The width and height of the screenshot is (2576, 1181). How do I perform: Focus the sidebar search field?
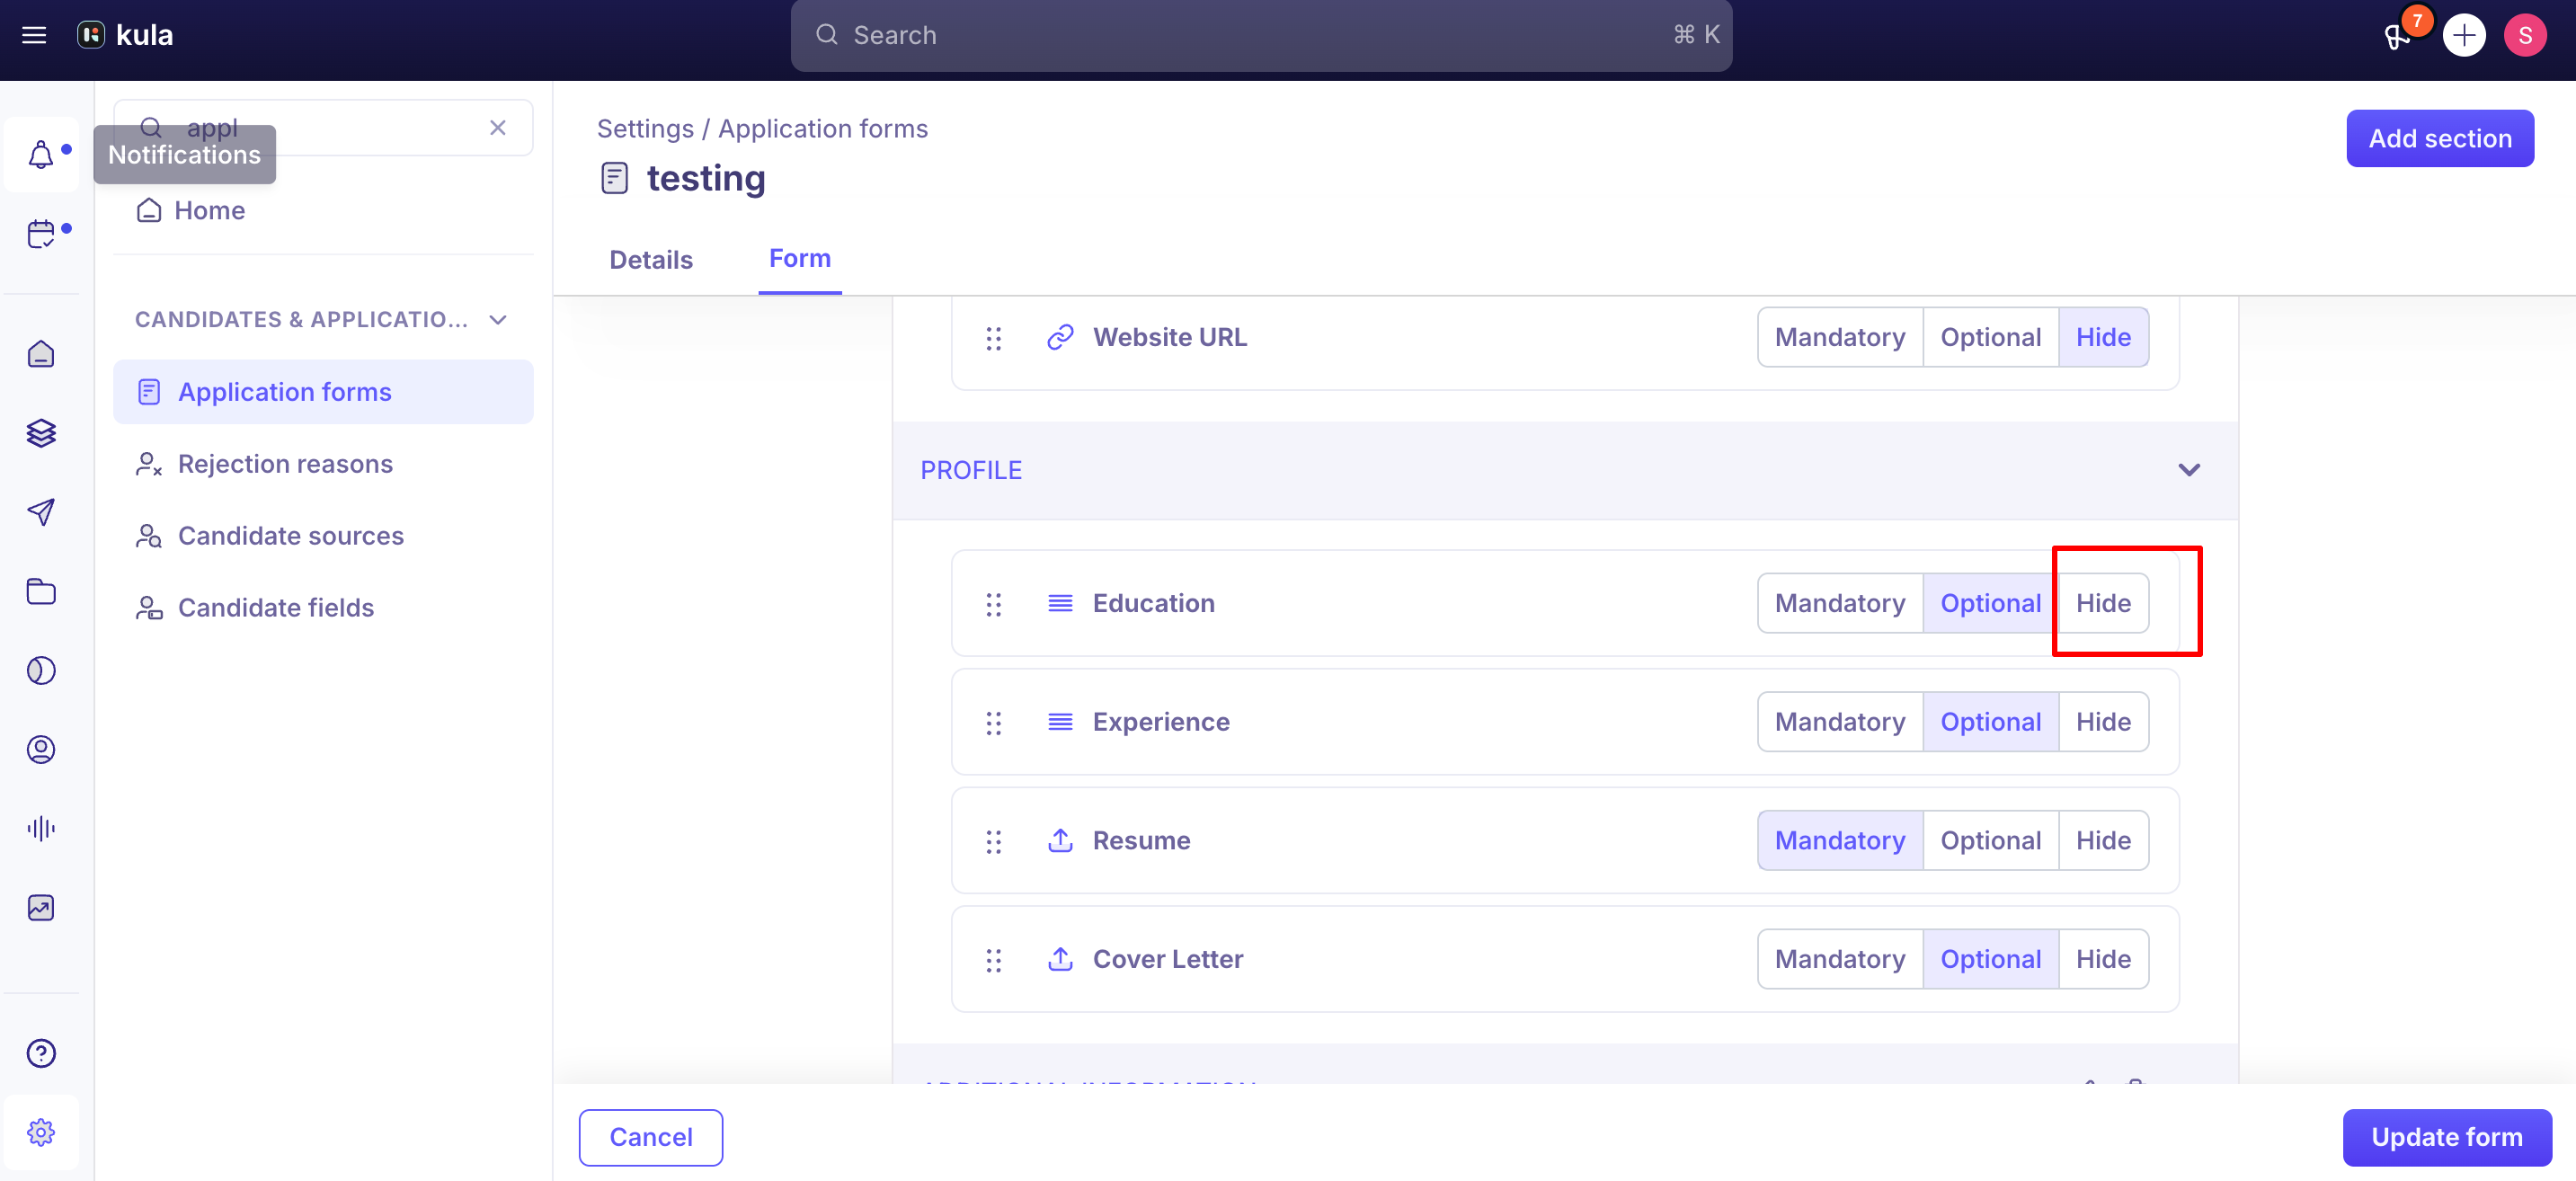pos(323,128)
